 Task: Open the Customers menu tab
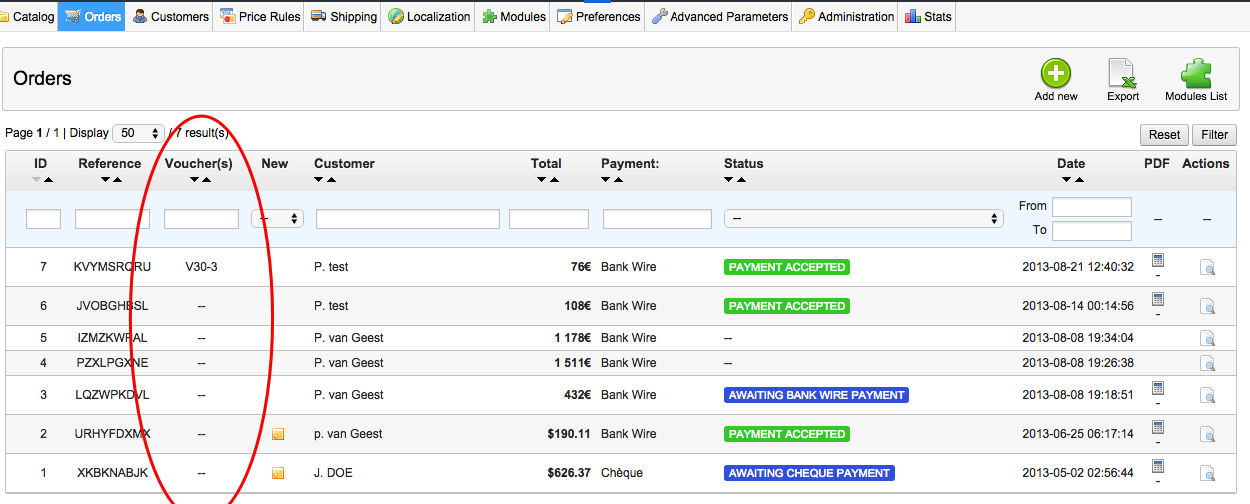pyautogui.click(x=170, y=16)
